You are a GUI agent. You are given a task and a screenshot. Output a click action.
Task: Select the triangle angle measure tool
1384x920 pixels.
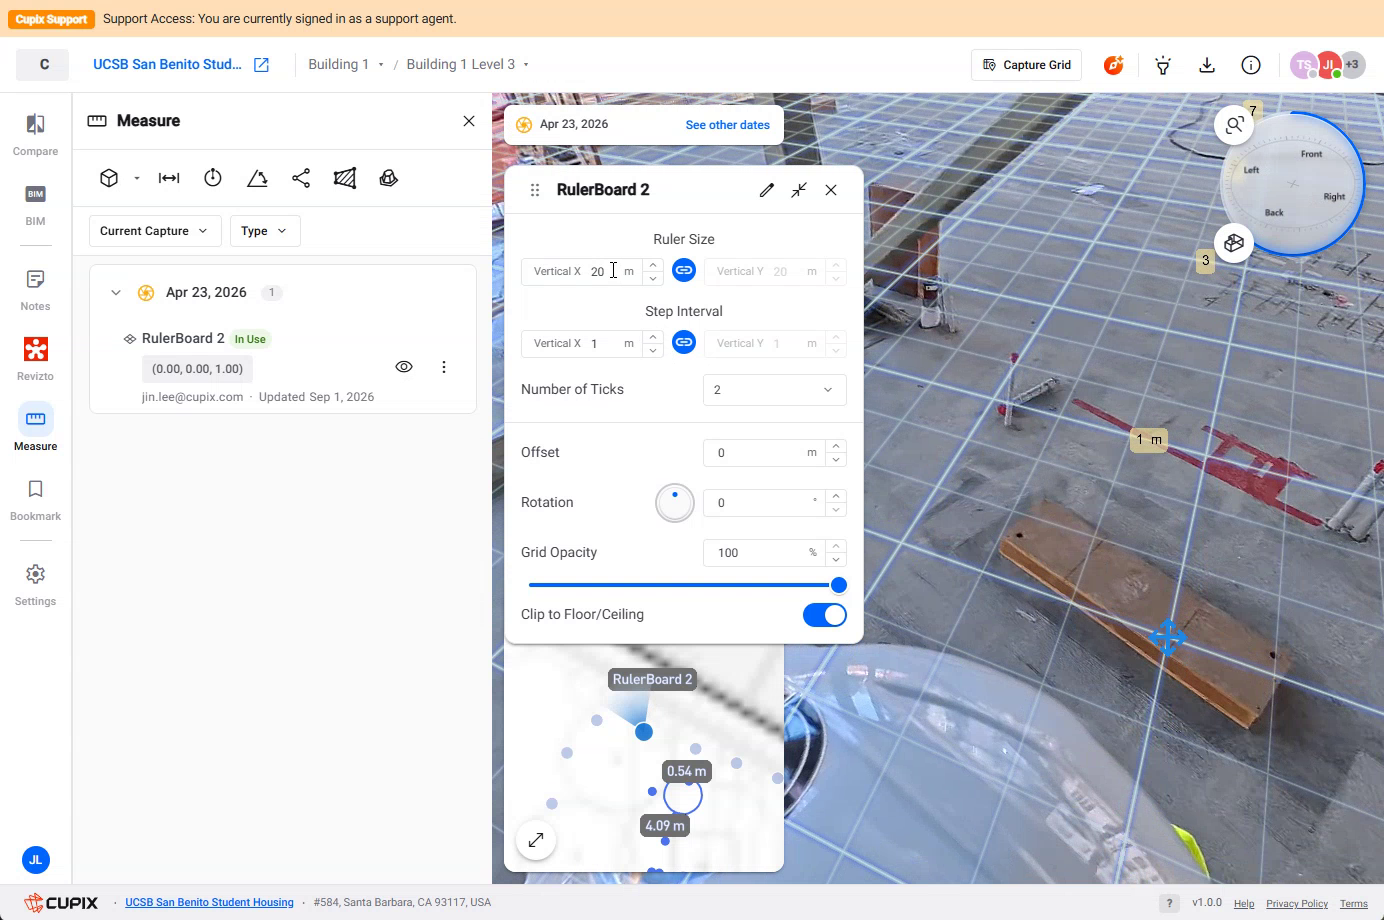click(x=257, y=178)
